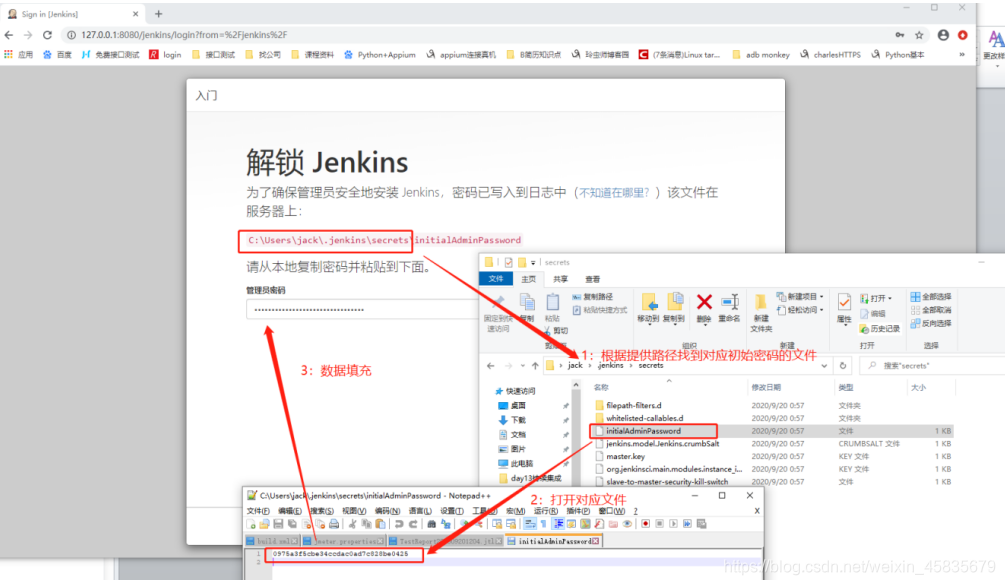Close the initialAdminPassword tab in Notepad++

pos(595,541)
